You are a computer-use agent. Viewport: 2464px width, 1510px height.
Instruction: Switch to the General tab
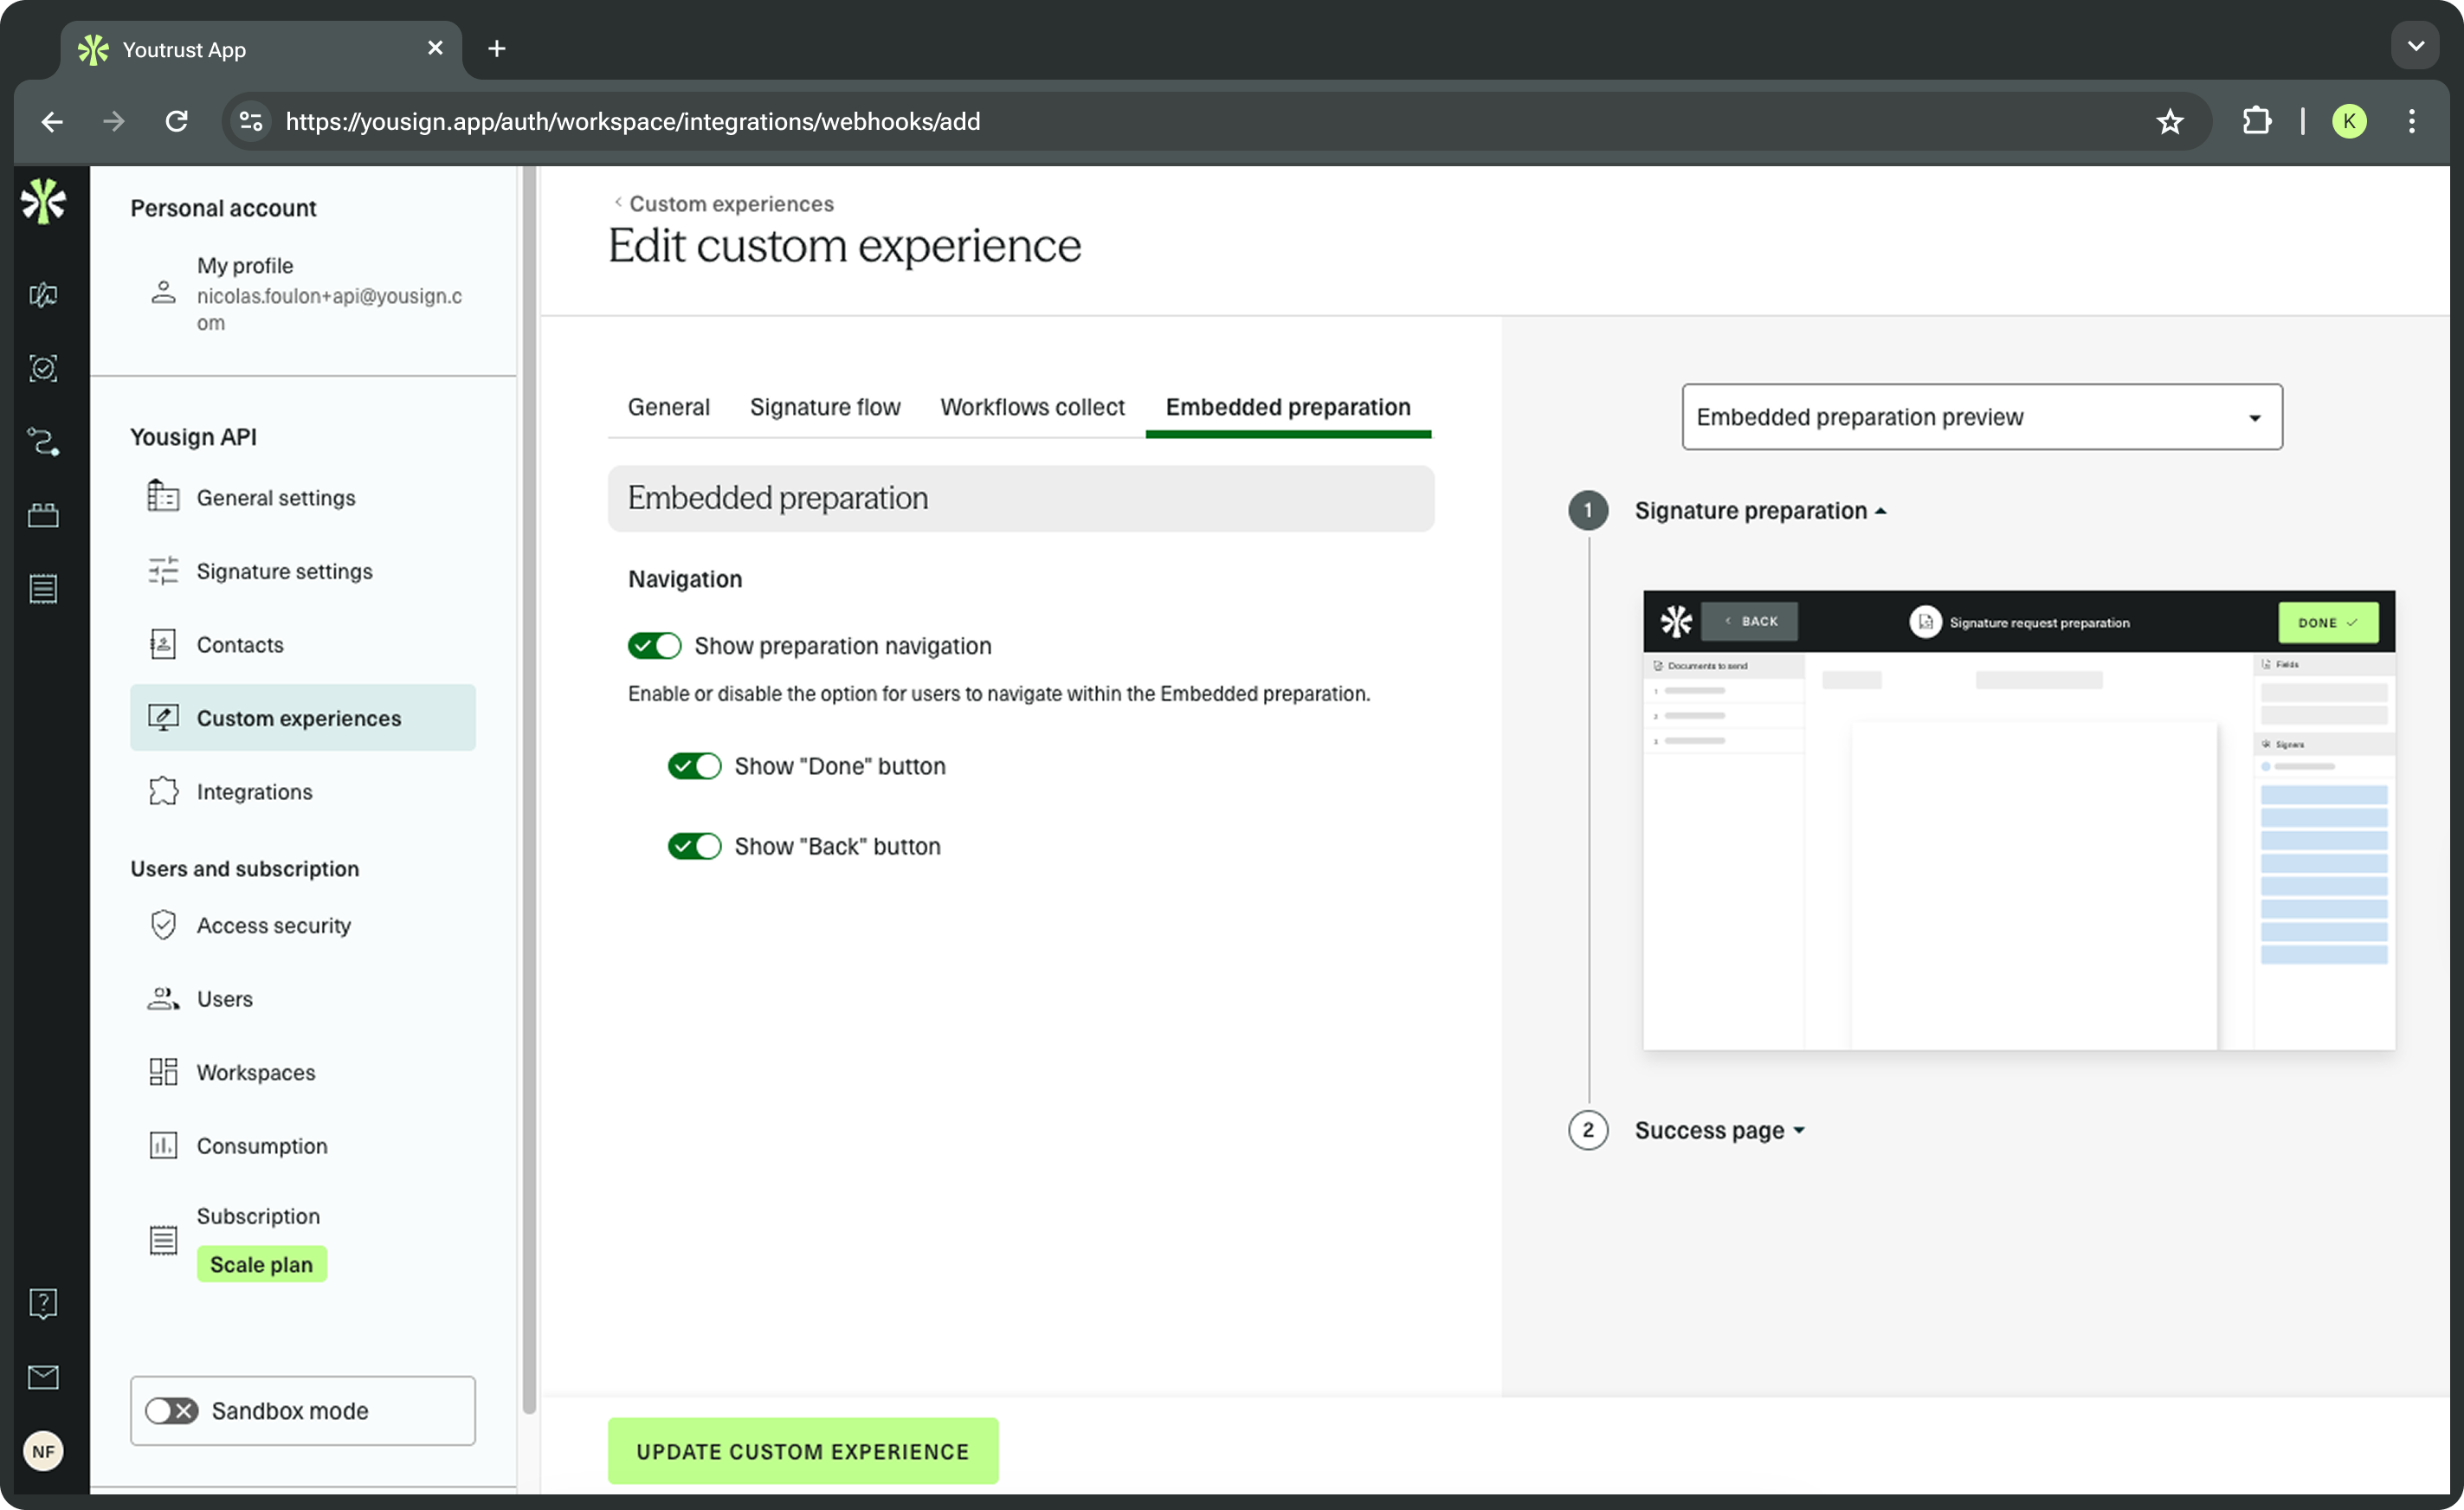point(669,407)
